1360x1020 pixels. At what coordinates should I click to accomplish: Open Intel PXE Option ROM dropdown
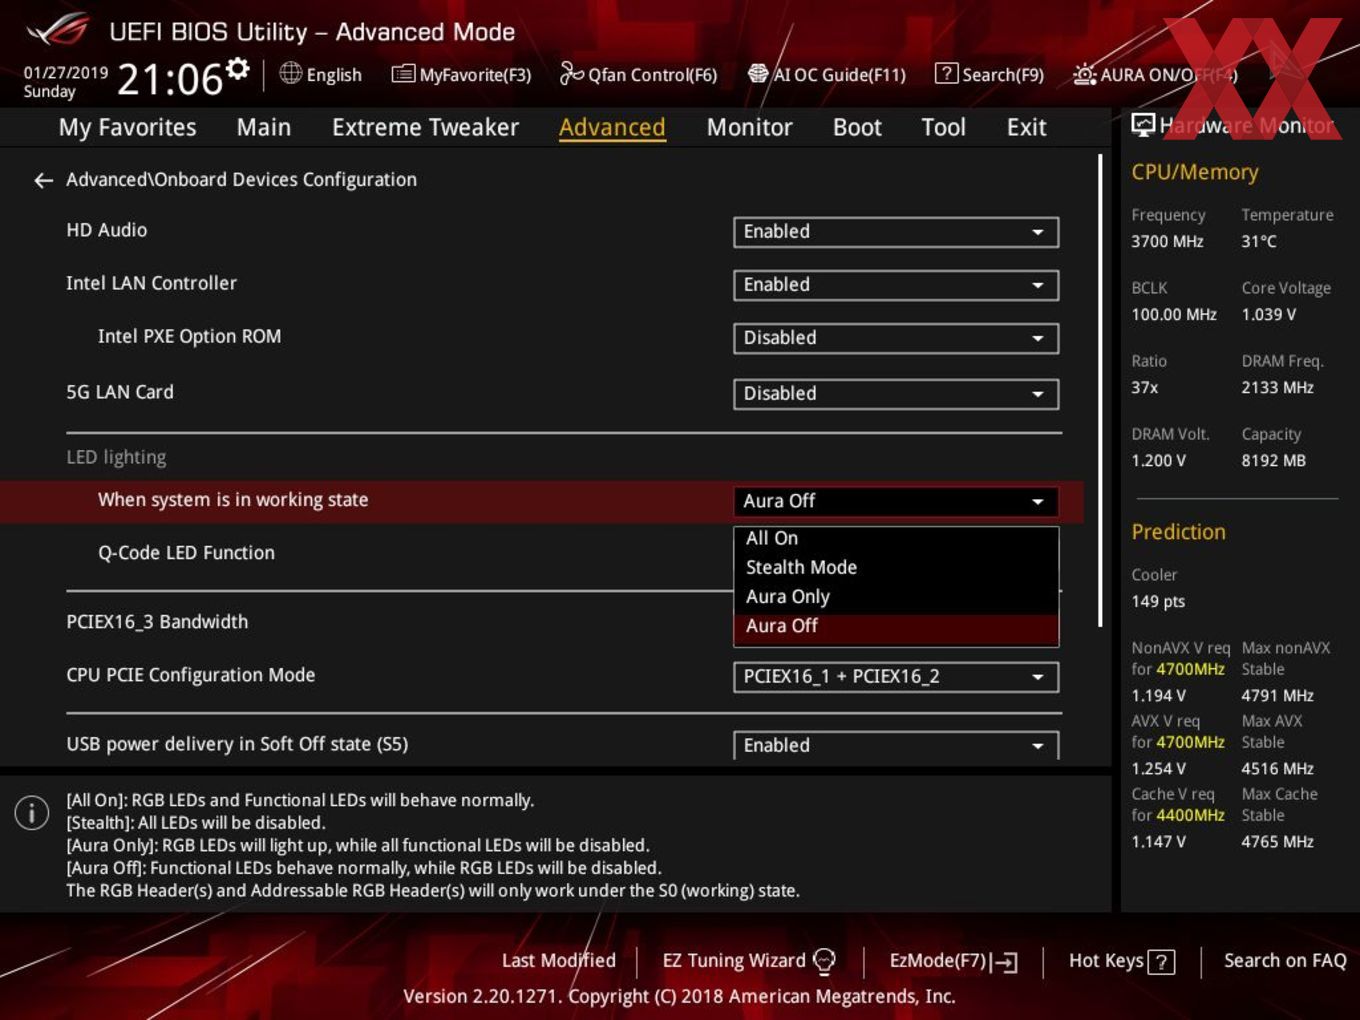[x=895, y=338]
